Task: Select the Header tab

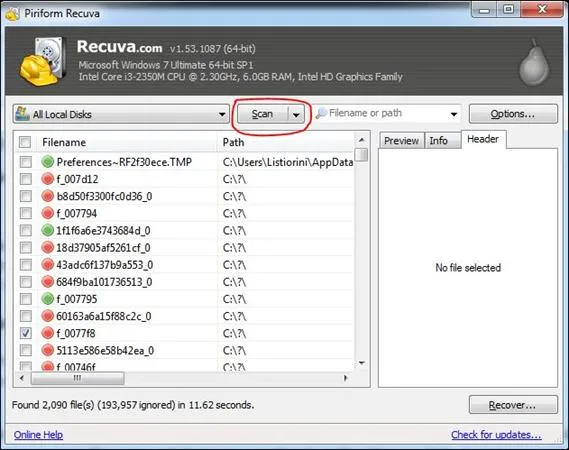Action: tap(483, 139)
